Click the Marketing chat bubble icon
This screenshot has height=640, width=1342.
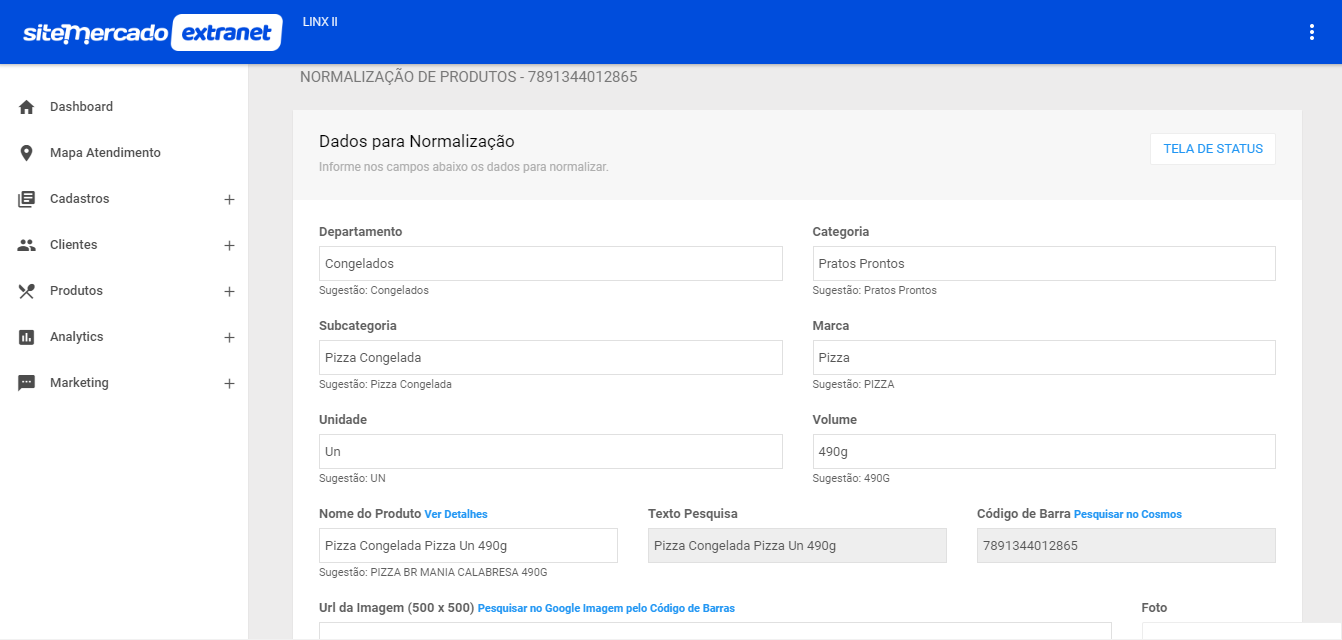tap(27, 383)
